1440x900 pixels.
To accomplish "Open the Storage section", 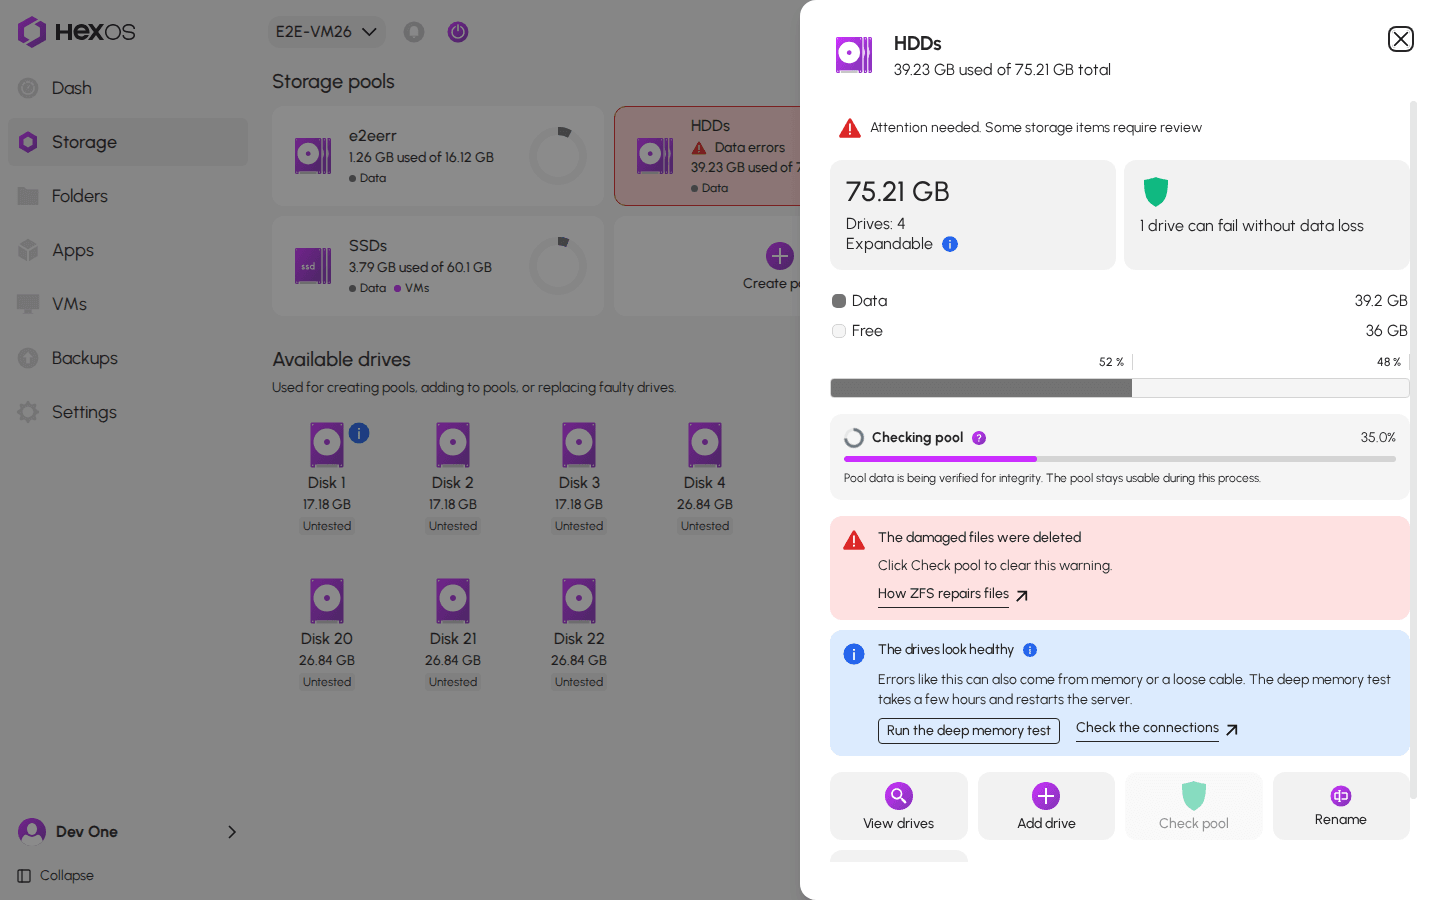I will pyautogui.click(x=128, y=142).
